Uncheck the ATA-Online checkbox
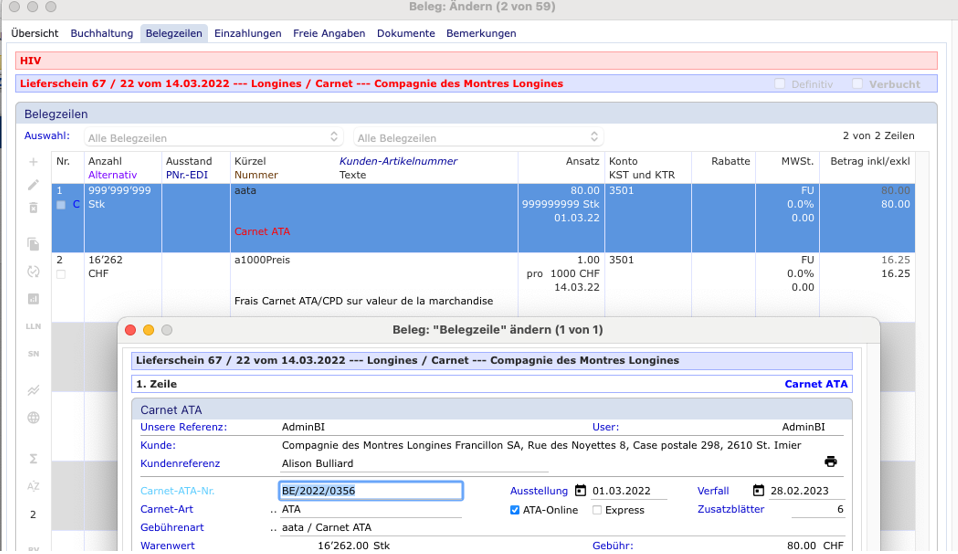The image size is (958, 554). pos(515,510)
